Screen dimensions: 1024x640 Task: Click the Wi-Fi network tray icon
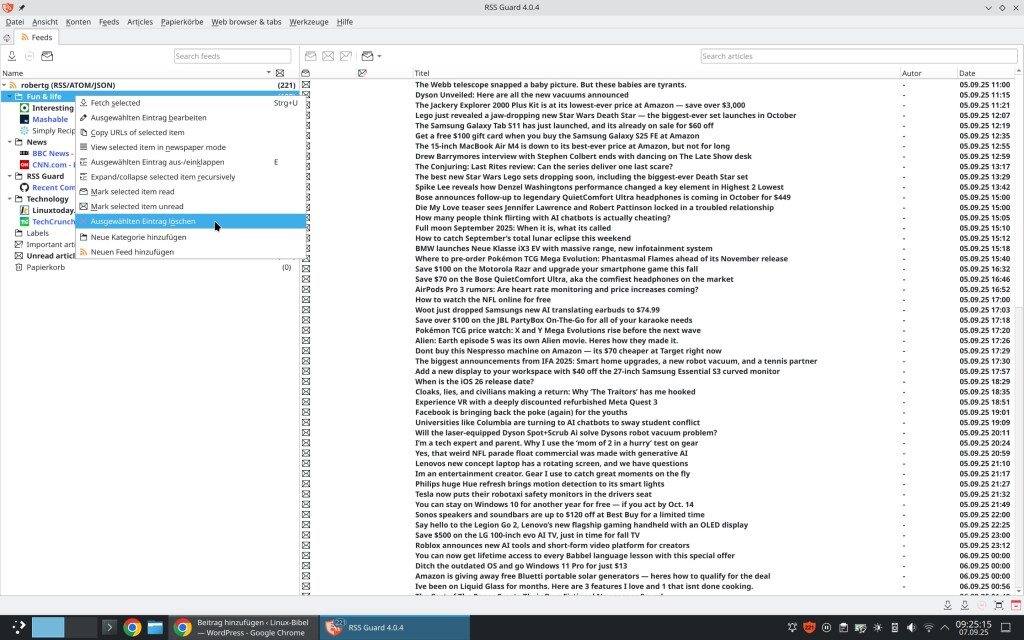(928, 628)
